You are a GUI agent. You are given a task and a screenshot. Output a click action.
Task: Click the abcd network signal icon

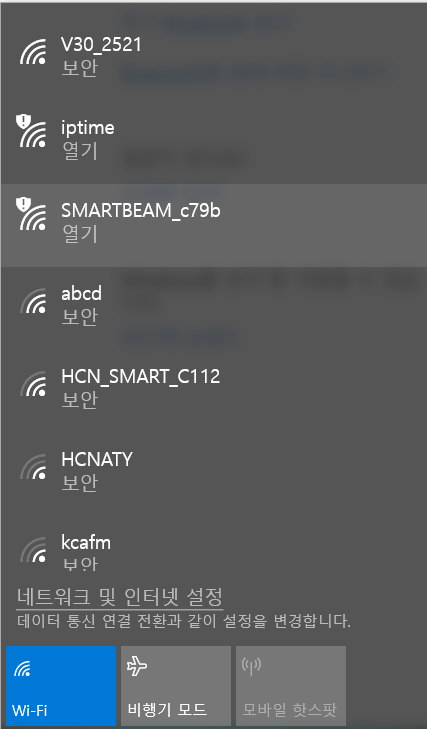(33, 301)
